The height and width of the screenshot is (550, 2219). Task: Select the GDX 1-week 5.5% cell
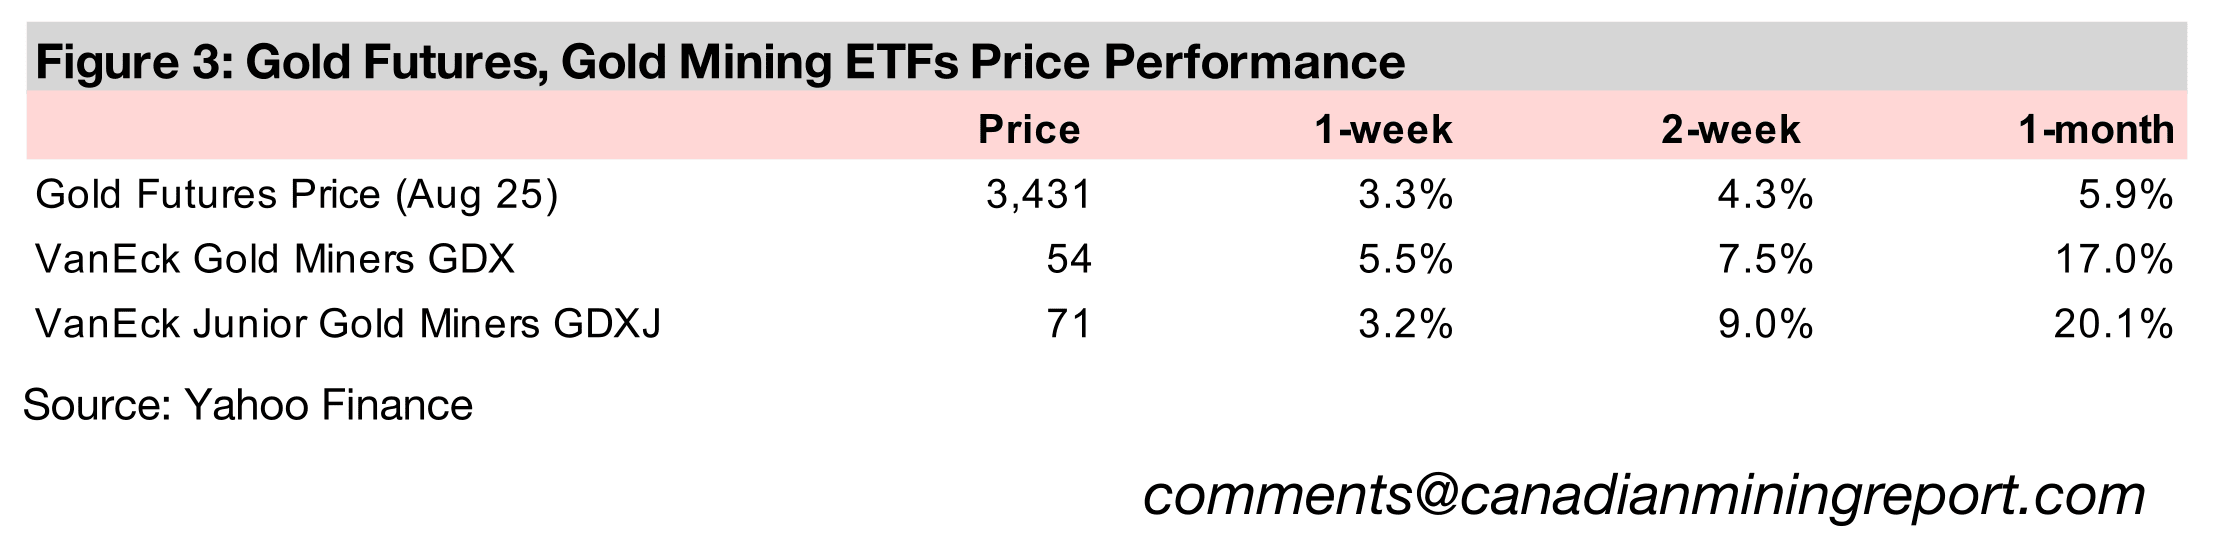1404,260
